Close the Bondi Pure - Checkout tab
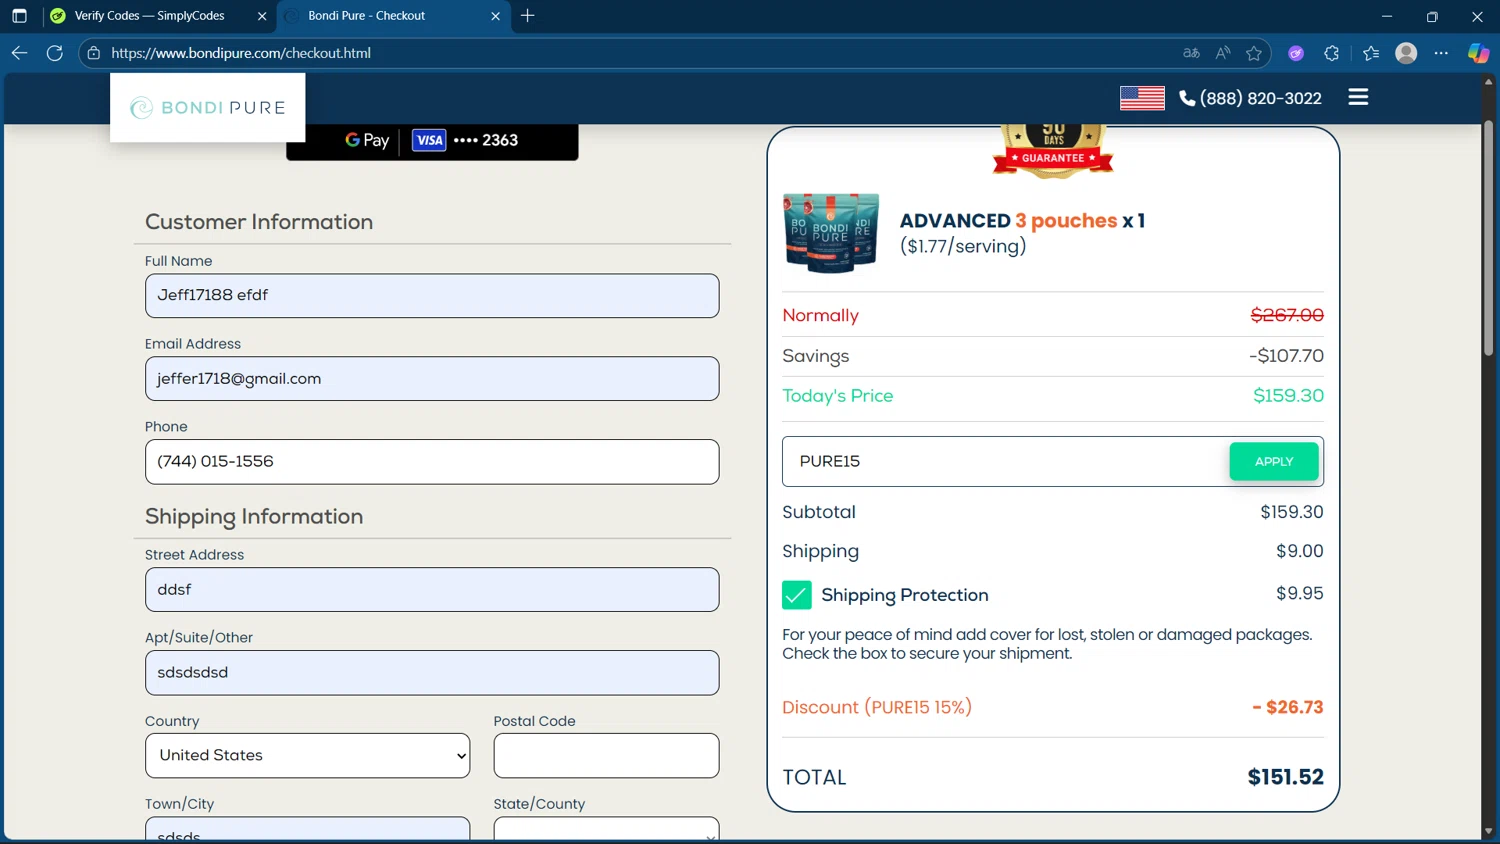The width and height of the screenshot is (1500, 844). pyautogui.click(x=495, y=16)
